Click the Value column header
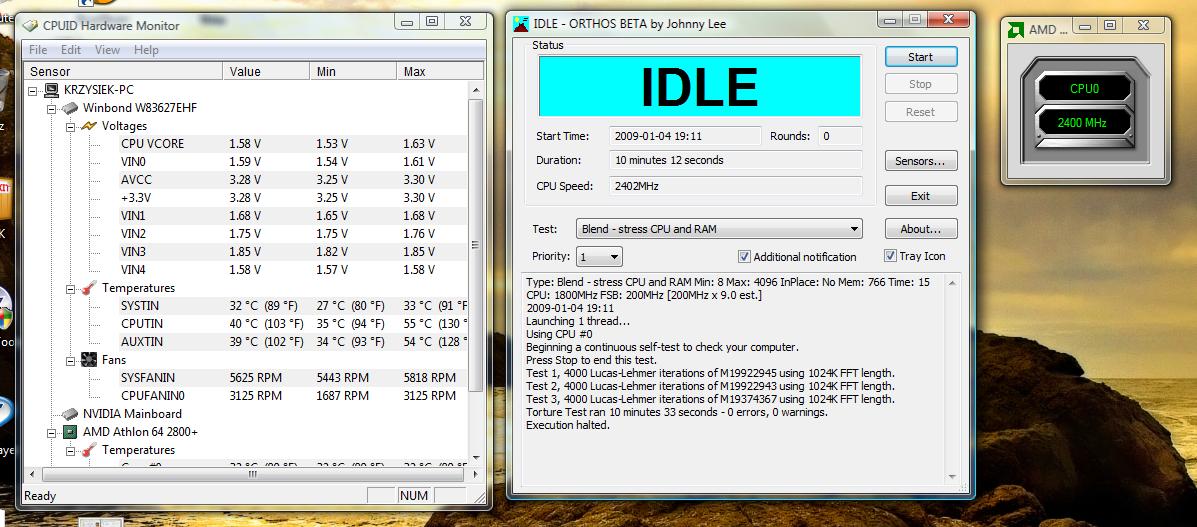This screenshot has height=527, width=1197. click(266, 71)
